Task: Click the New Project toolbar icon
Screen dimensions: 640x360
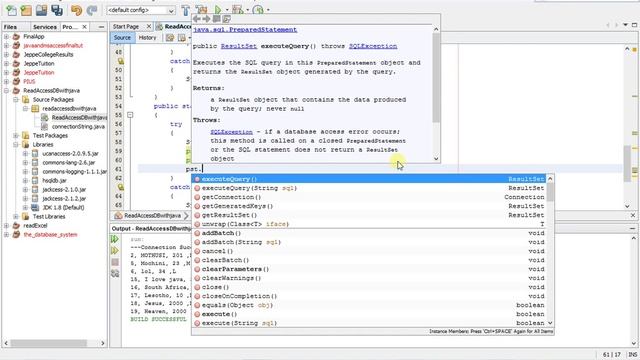Action: click(x=26, y=10)
